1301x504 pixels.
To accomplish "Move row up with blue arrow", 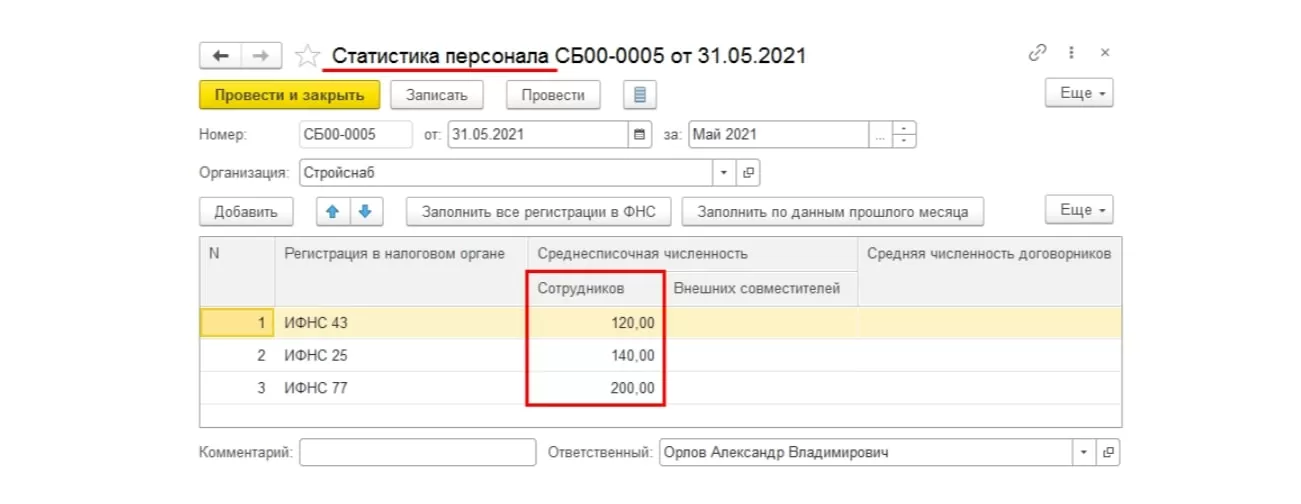I will tap(333, 212).
